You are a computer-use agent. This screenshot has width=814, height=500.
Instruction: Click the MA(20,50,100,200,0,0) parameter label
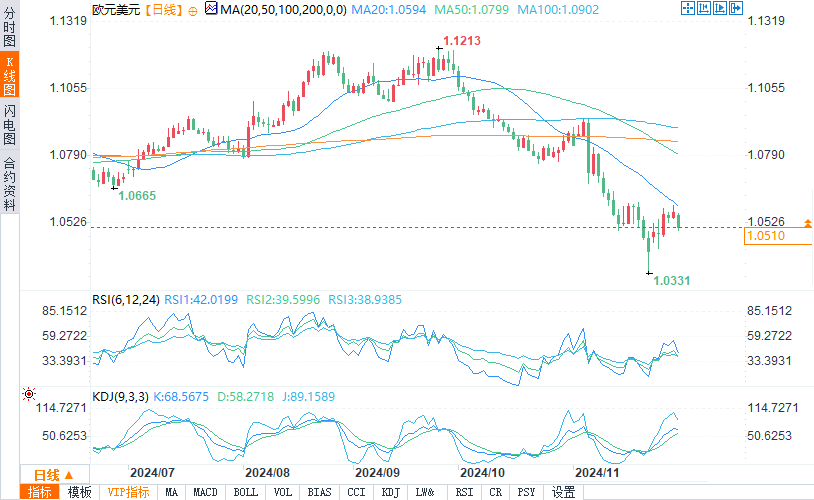[283, 10]
